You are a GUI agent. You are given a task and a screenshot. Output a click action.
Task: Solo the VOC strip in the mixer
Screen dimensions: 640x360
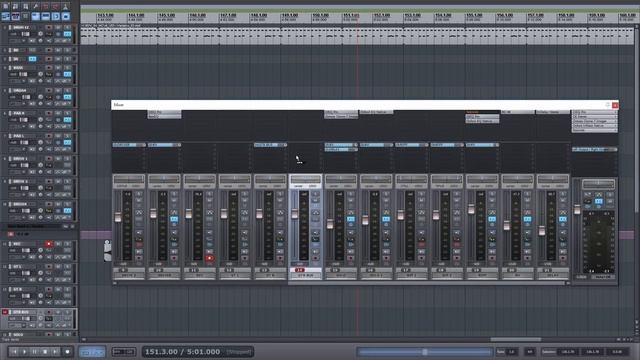tap(209, 194)
